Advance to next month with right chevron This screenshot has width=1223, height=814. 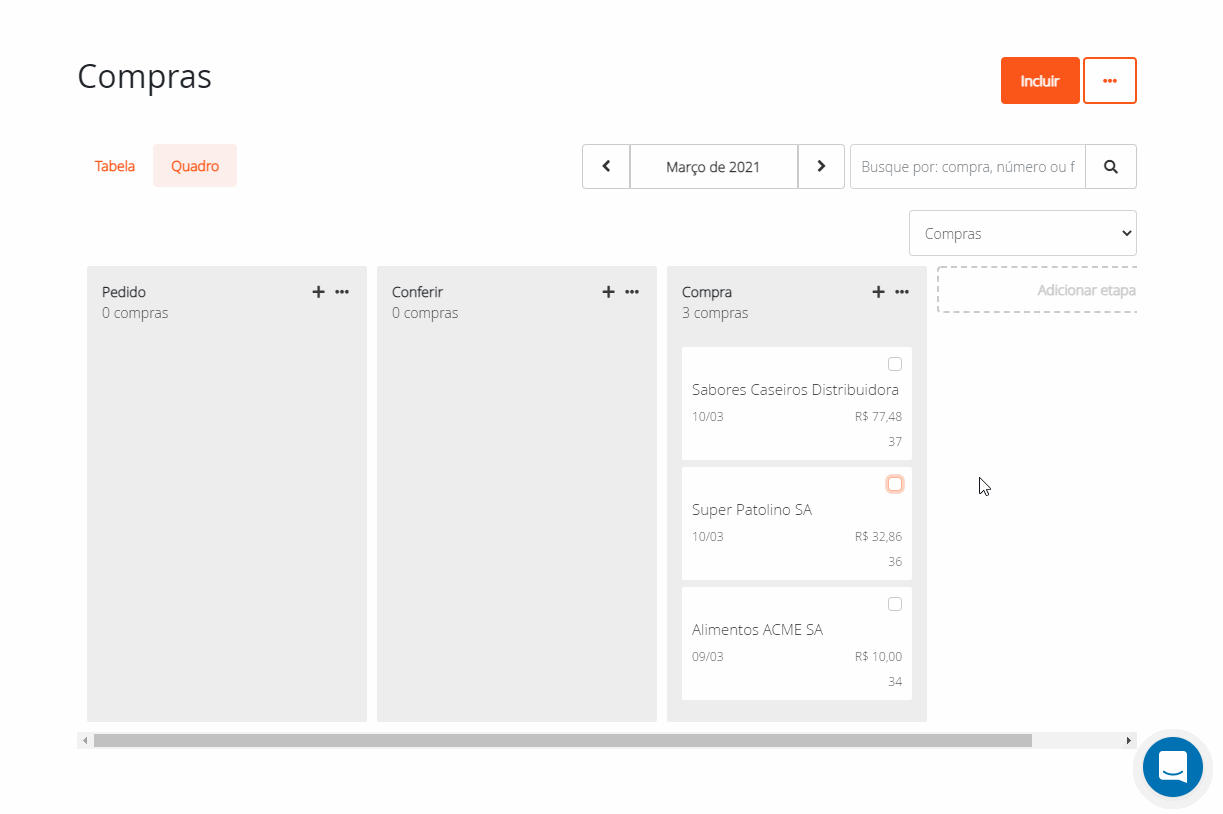coord(821,167)
